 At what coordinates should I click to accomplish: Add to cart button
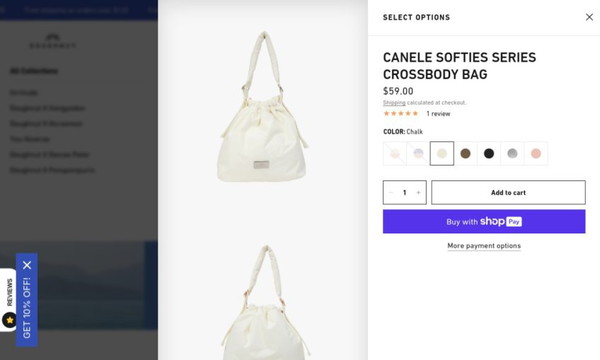(x=508, y=192)
